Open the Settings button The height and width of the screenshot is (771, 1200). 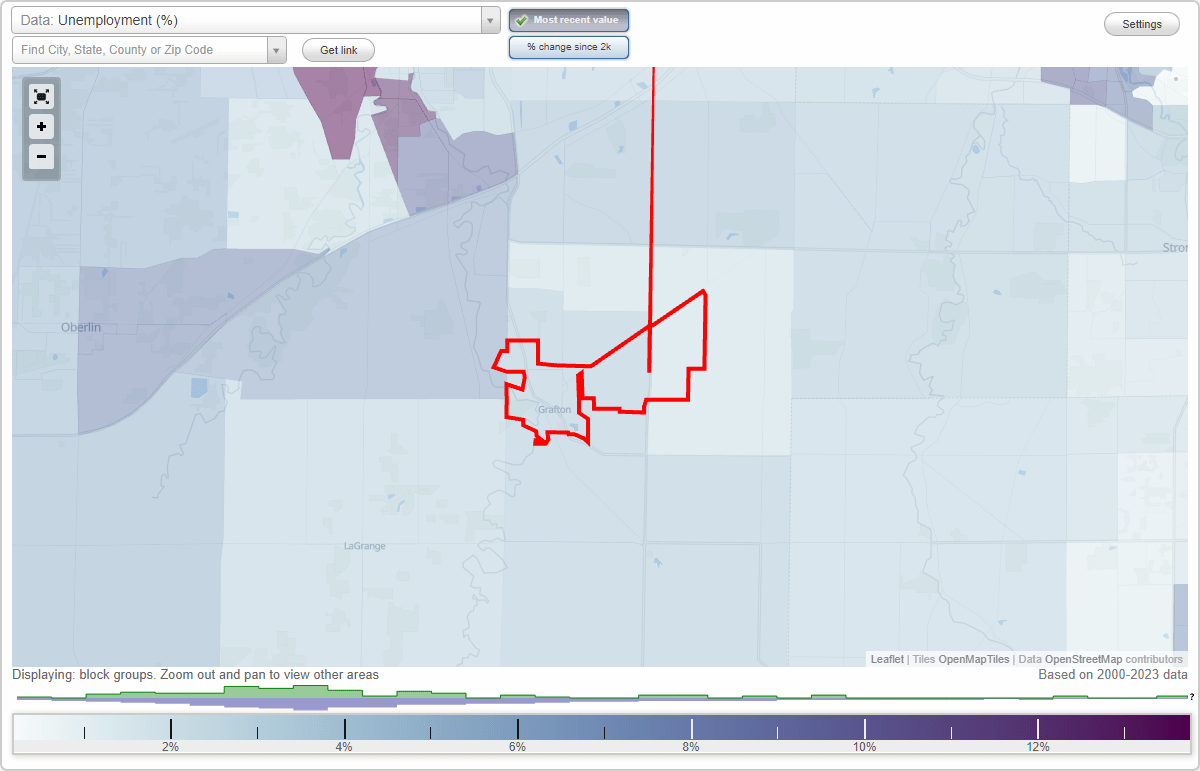[x=1142, y=25]
